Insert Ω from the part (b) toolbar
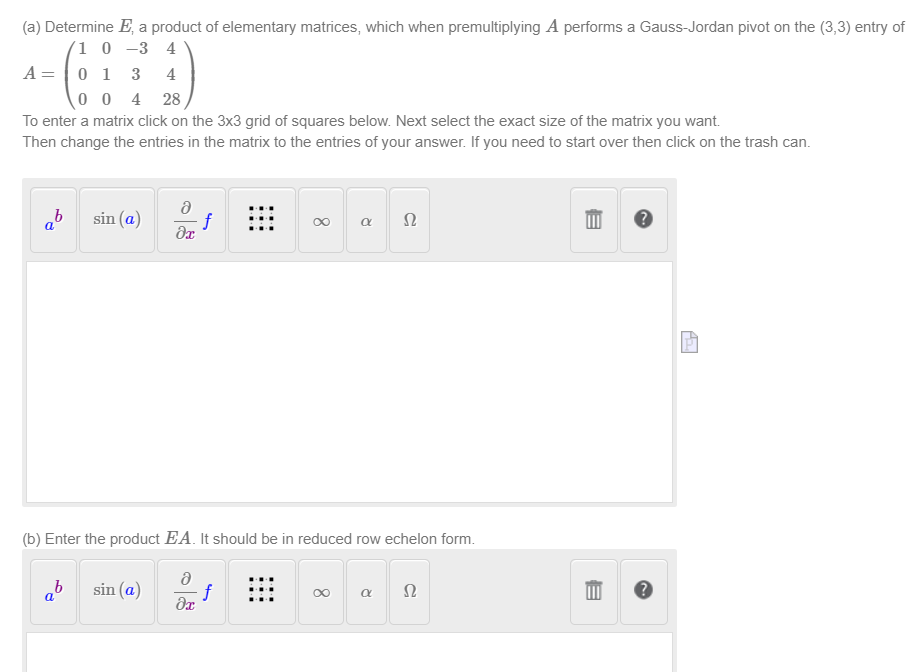 click(408, 592)
